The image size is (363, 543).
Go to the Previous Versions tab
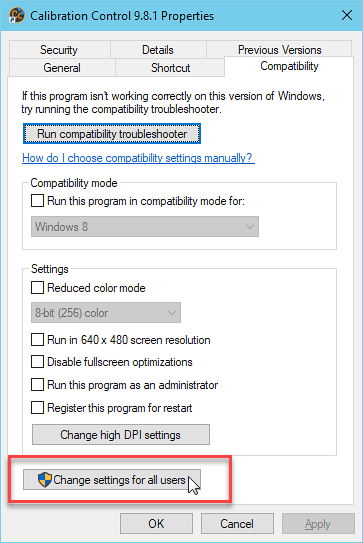280,50
